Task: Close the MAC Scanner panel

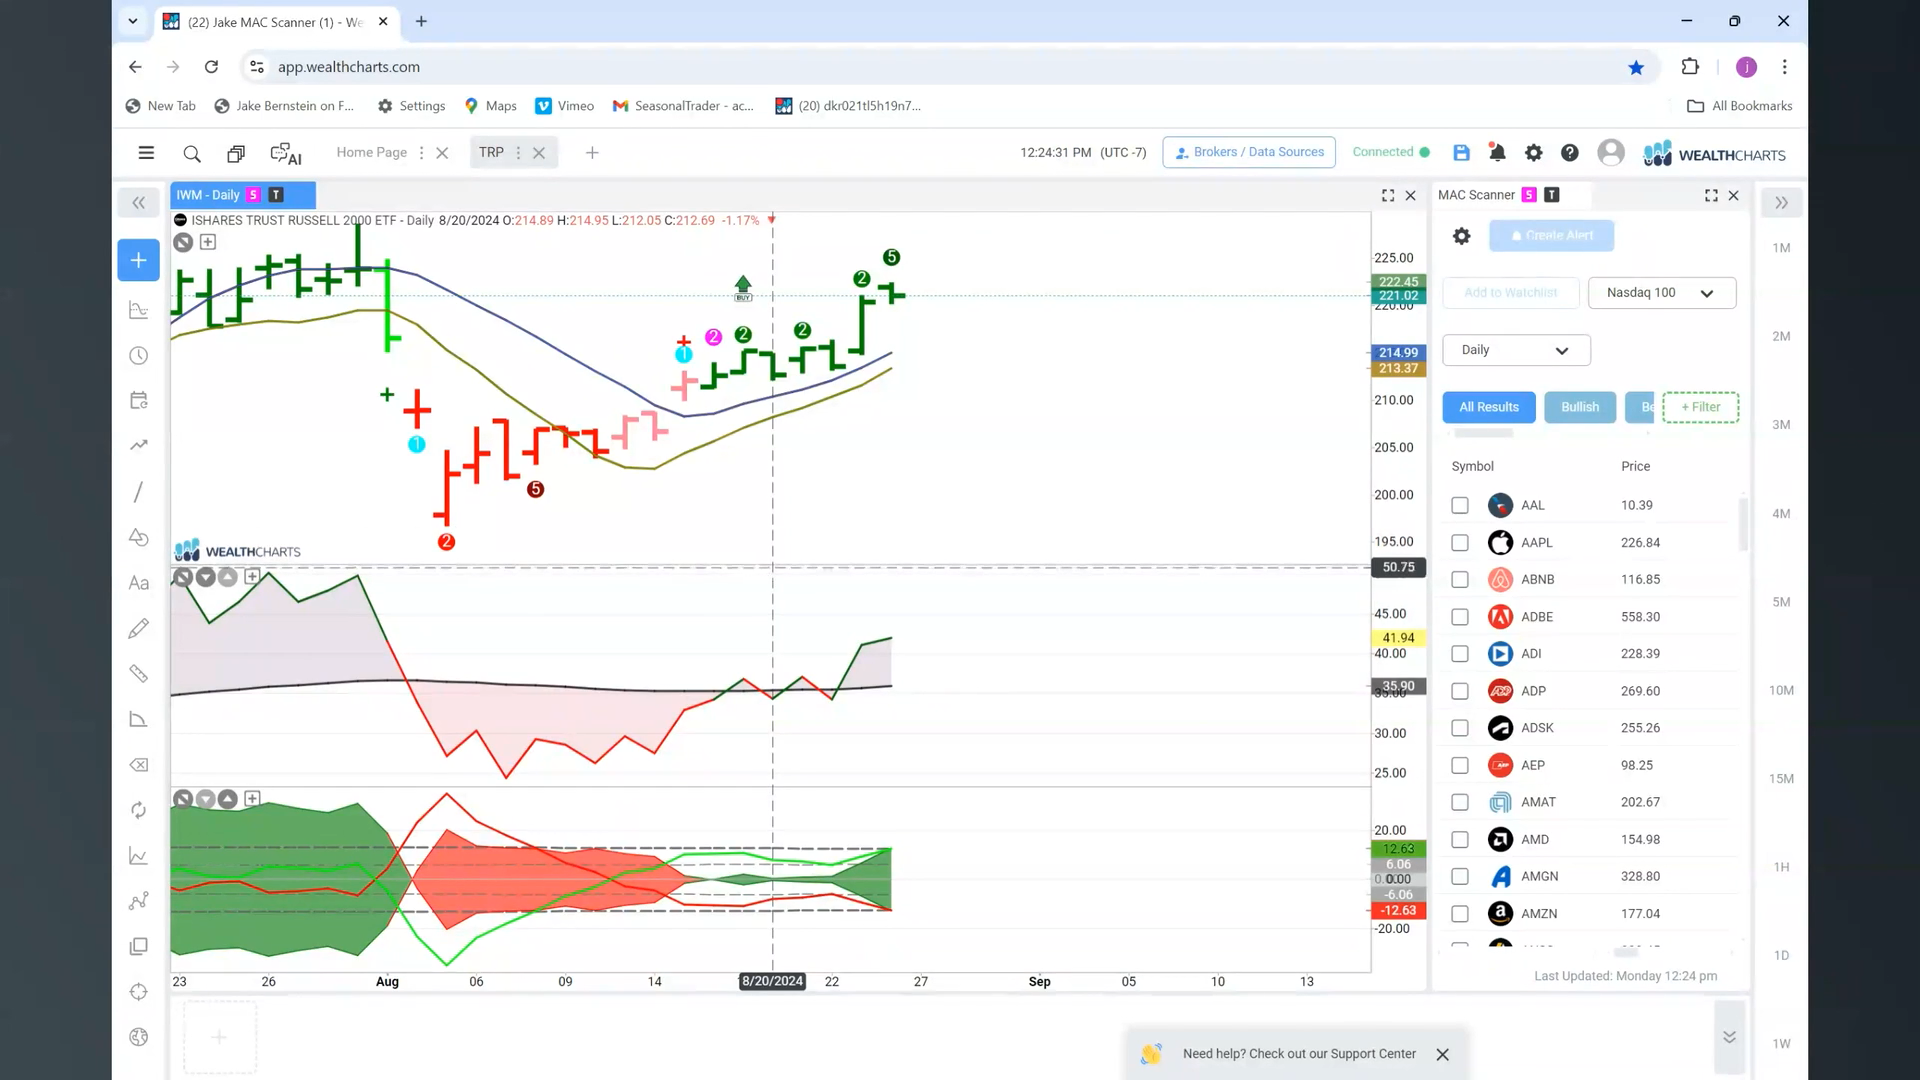Action: coord(1734,195)
